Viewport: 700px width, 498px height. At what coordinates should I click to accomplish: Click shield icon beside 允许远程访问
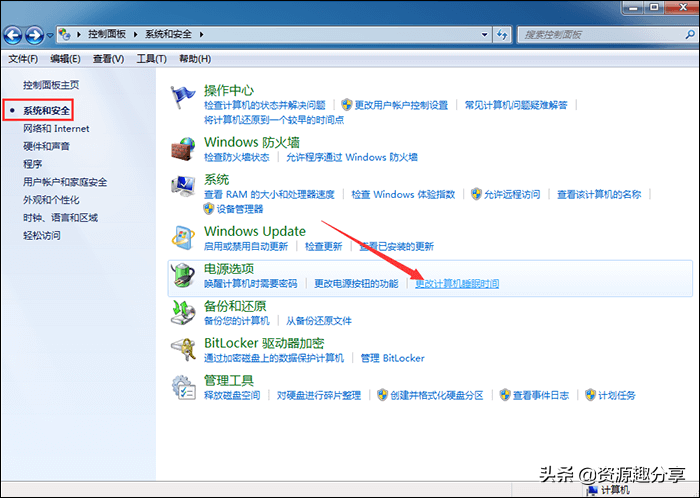click(476, 194)
